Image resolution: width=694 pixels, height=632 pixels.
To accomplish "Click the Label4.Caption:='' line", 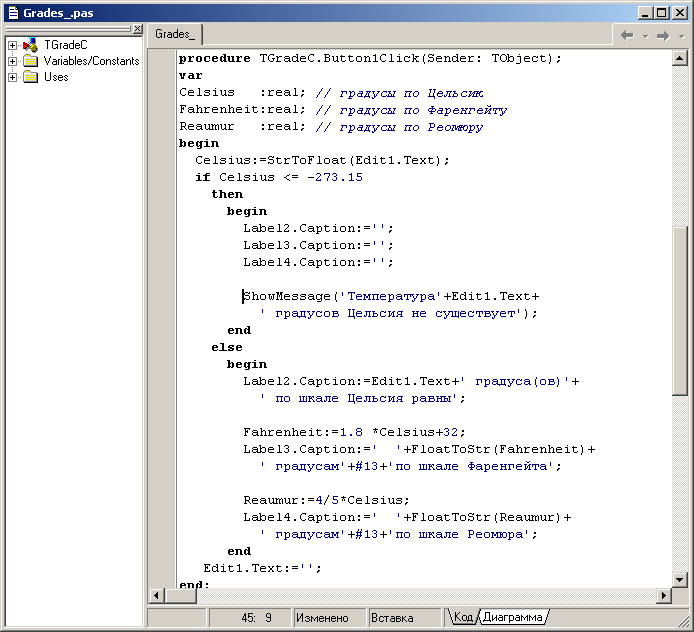I will [318, 262].
